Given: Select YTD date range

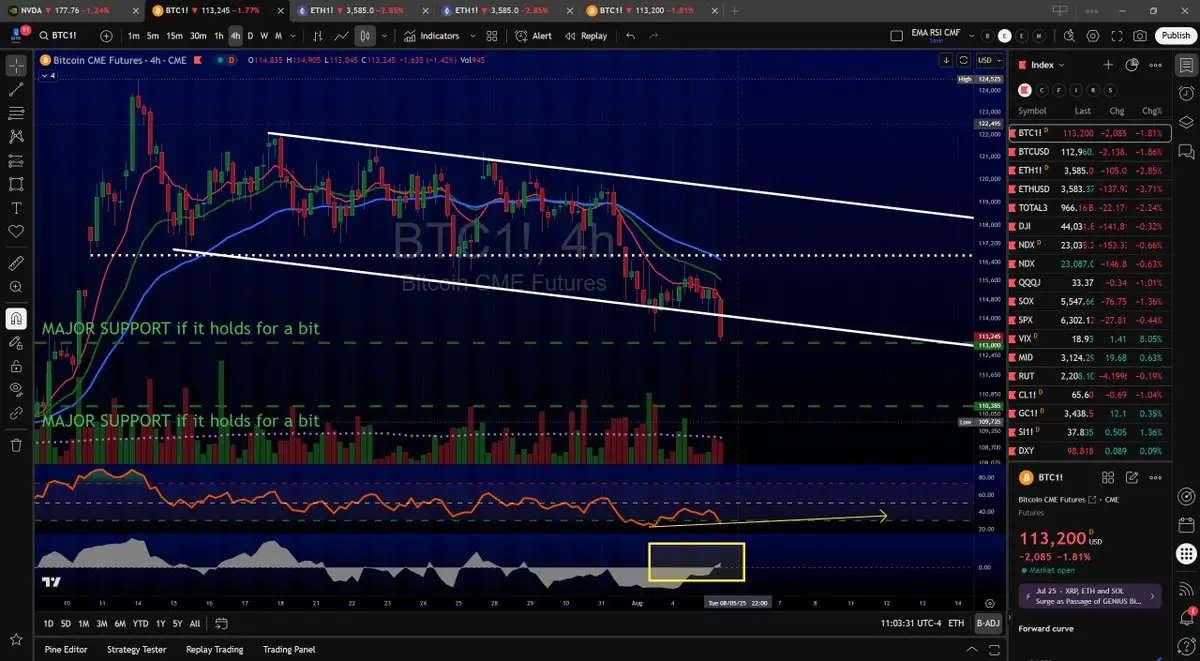Looking at the screenshot, I should pyautogui.click(x=141, y=624).
